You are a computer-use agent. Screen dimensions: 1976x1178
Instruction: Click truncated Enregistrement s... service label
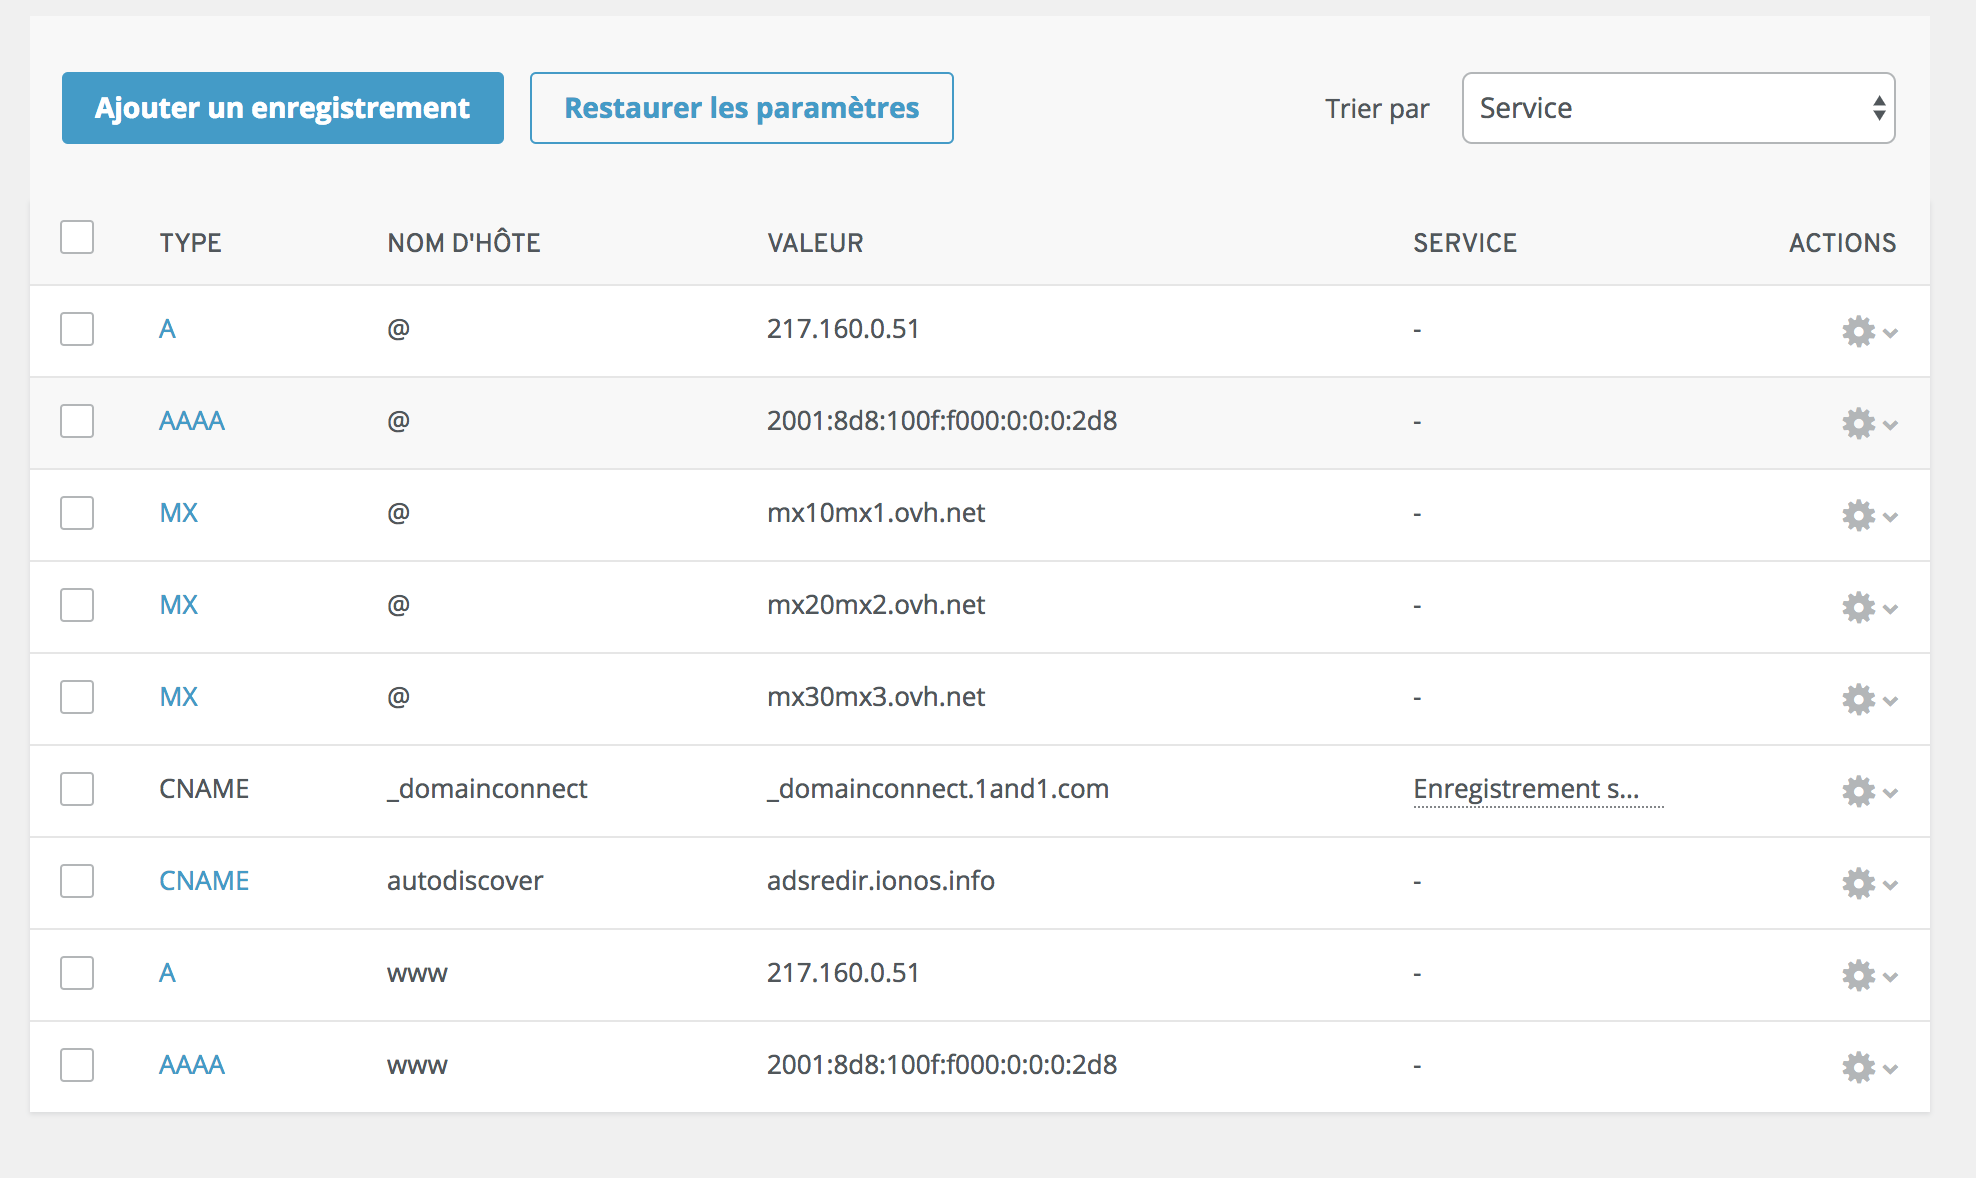1526,789
